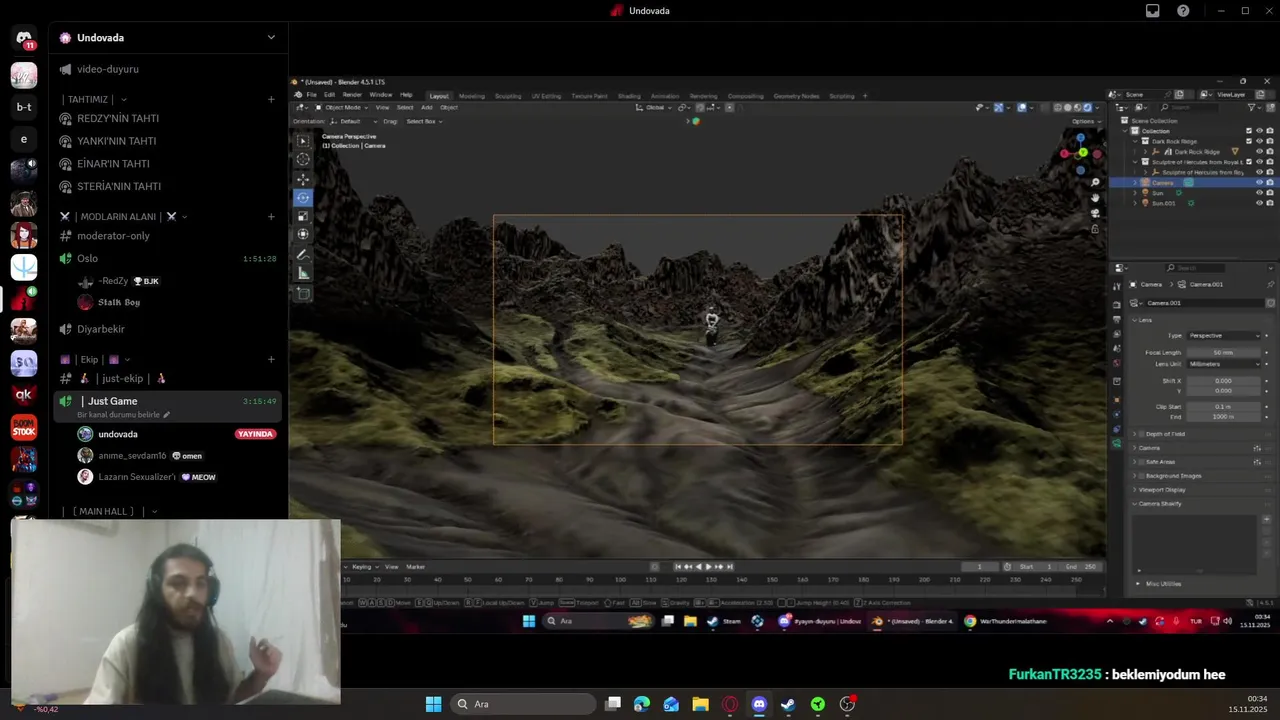Open the Discord icon in Windows taskbar
The width and height of the screenshot is (1280, 720).
coord(759,704)
